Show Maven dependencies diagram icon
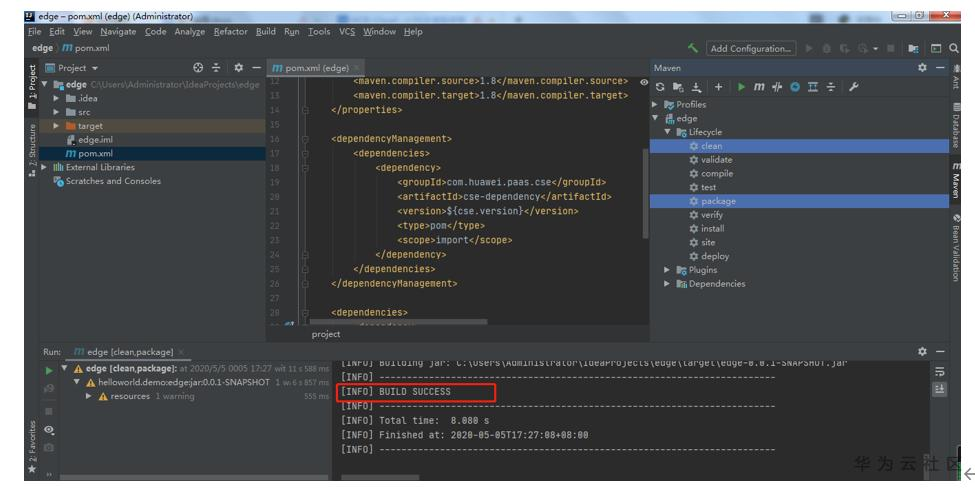The height and width of the screenshot is (489, 975). click(813, 87)
